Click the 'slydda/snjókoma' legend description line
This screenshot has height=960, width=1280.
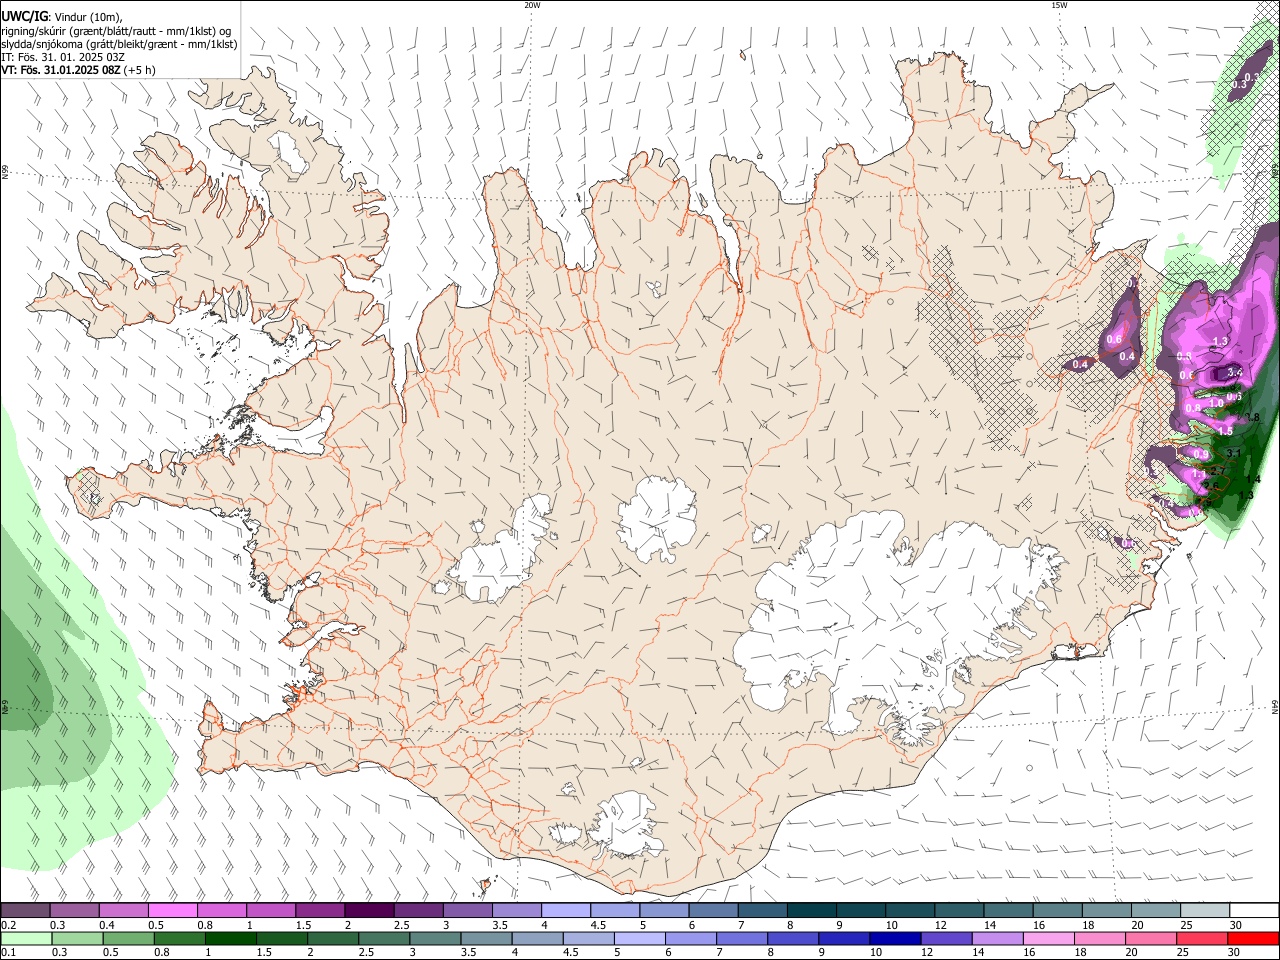[x=119, y=44]
